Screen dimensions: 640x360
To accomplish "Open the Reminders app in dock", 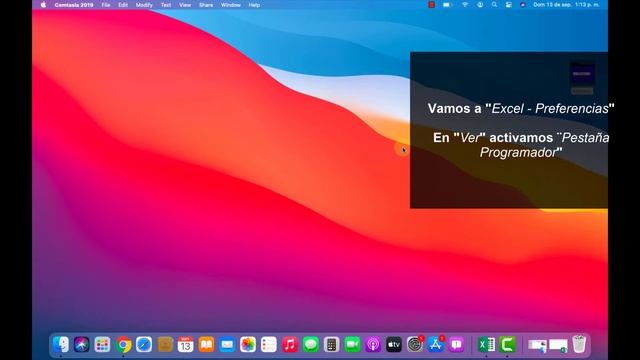I will (269, 345).
